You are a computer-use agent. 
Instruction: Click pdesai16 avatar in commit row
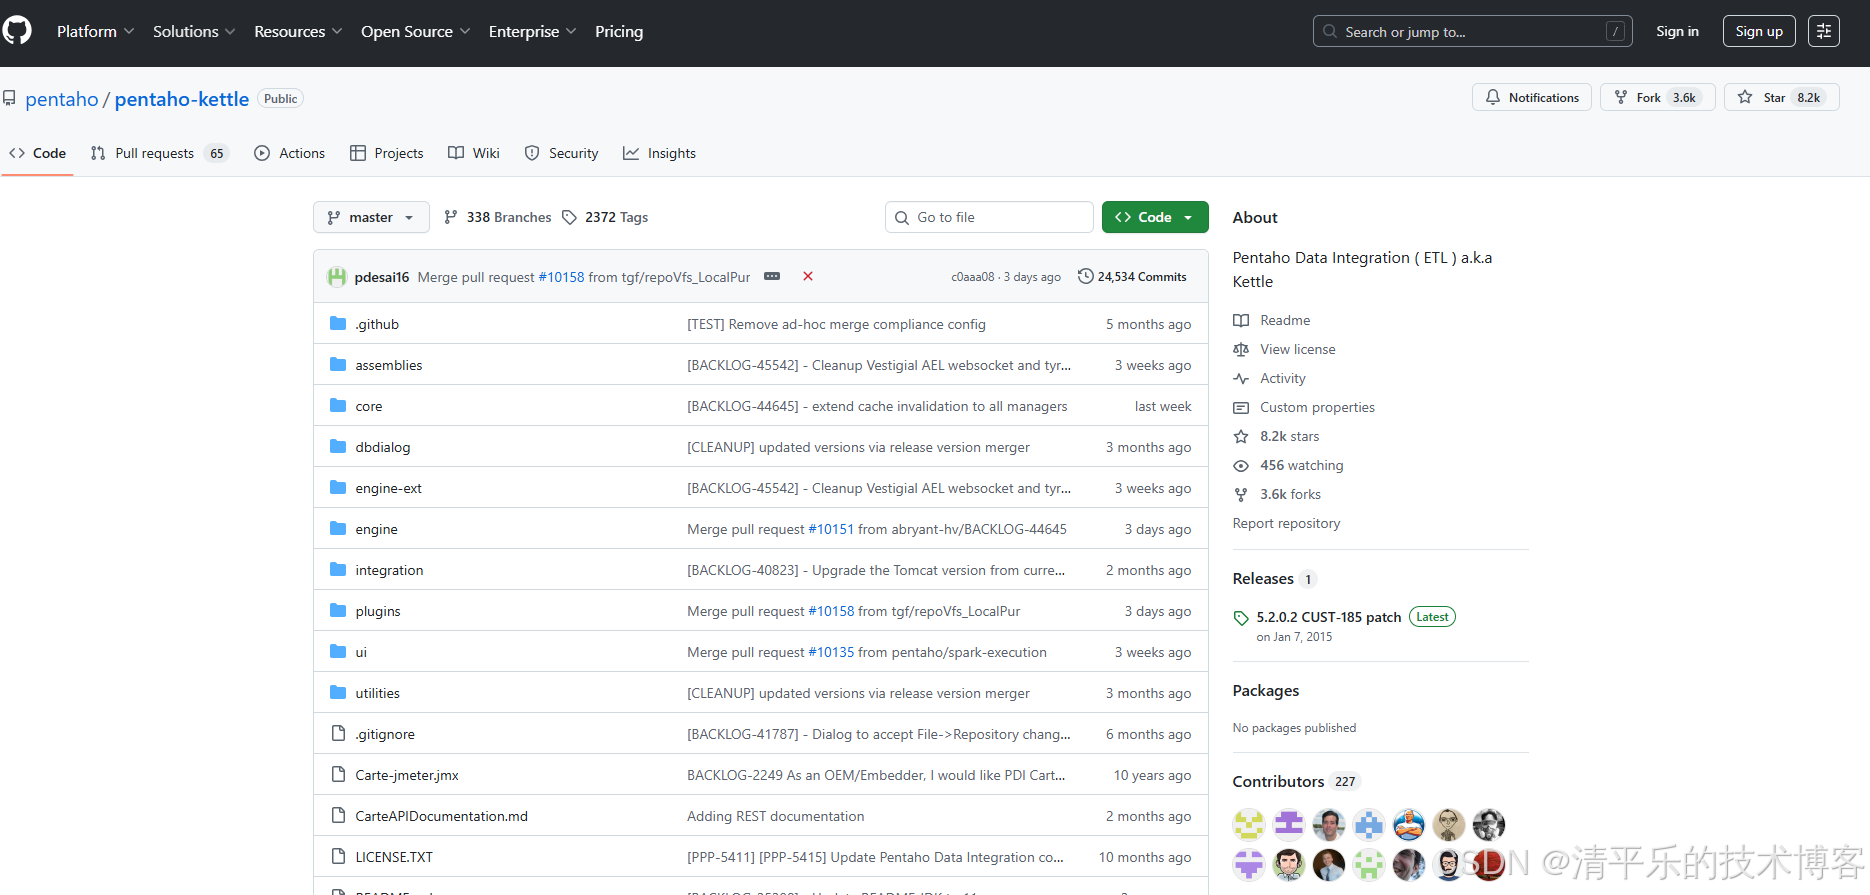337,277
